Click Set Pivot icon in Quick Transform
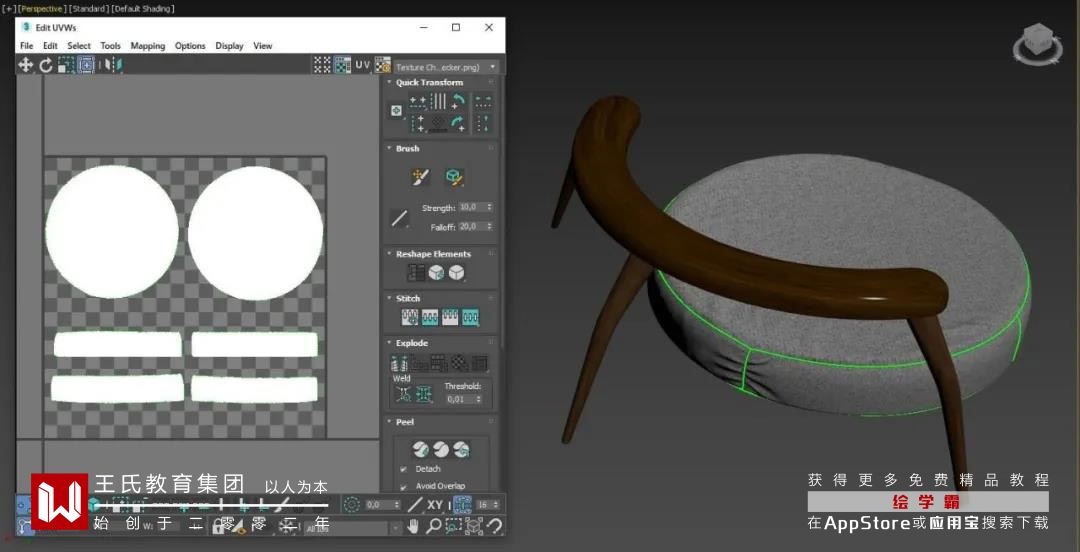The width and height of the screenshot is (1080, 552). click(396, 110)
